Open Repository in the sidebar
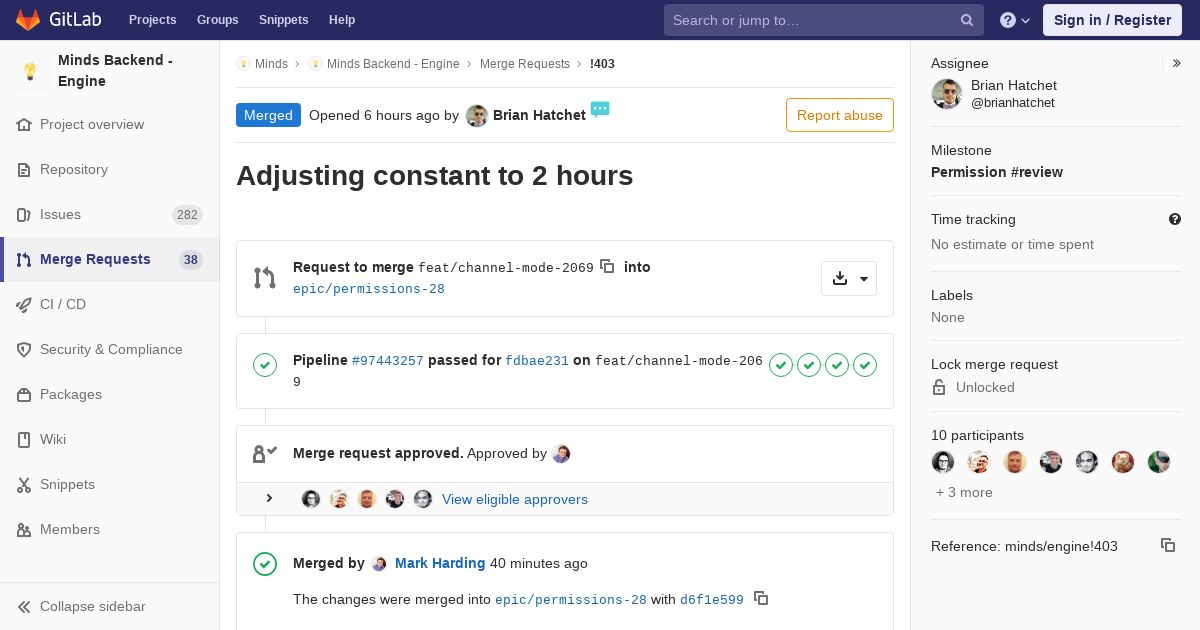This screenshot has height=630, width=1200. tap(74, 170)
